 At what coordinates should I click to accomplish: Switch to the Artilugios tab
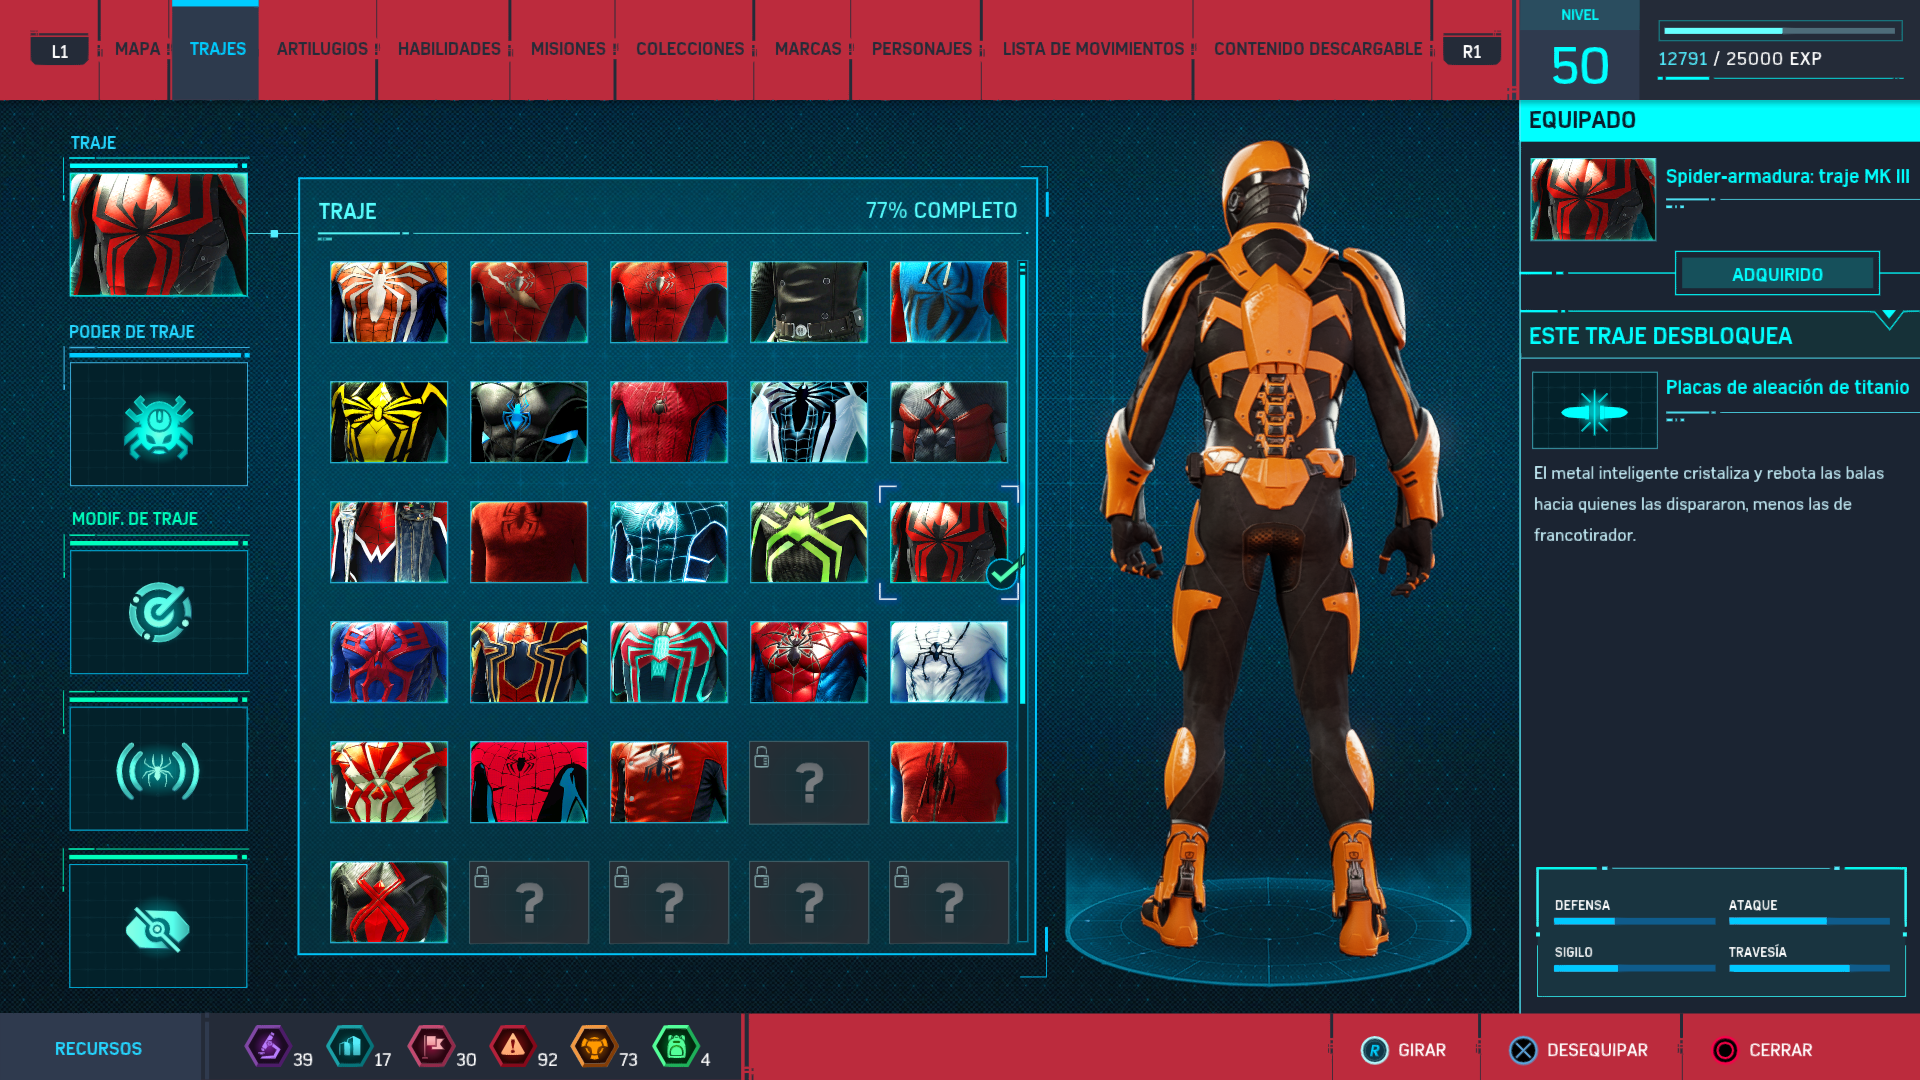[x=322, y=49]
